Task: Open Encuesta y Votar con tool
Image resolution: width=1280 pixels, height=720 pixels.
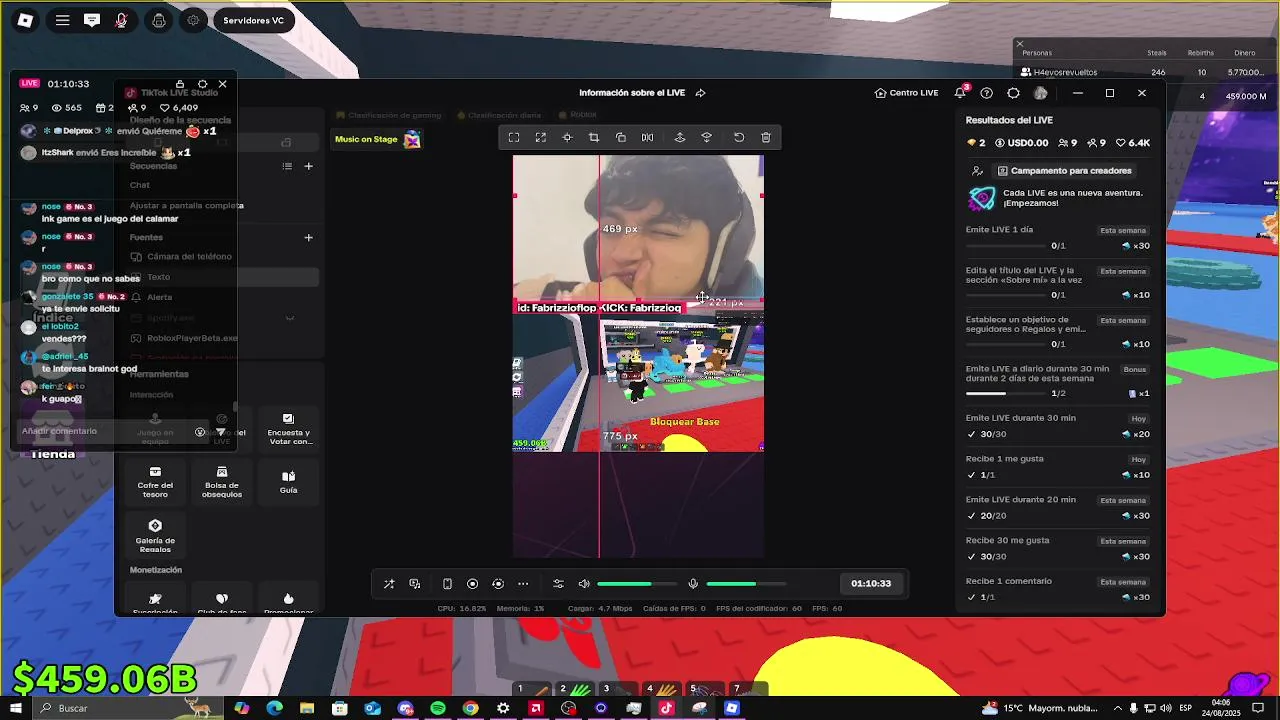Action: 288,429
